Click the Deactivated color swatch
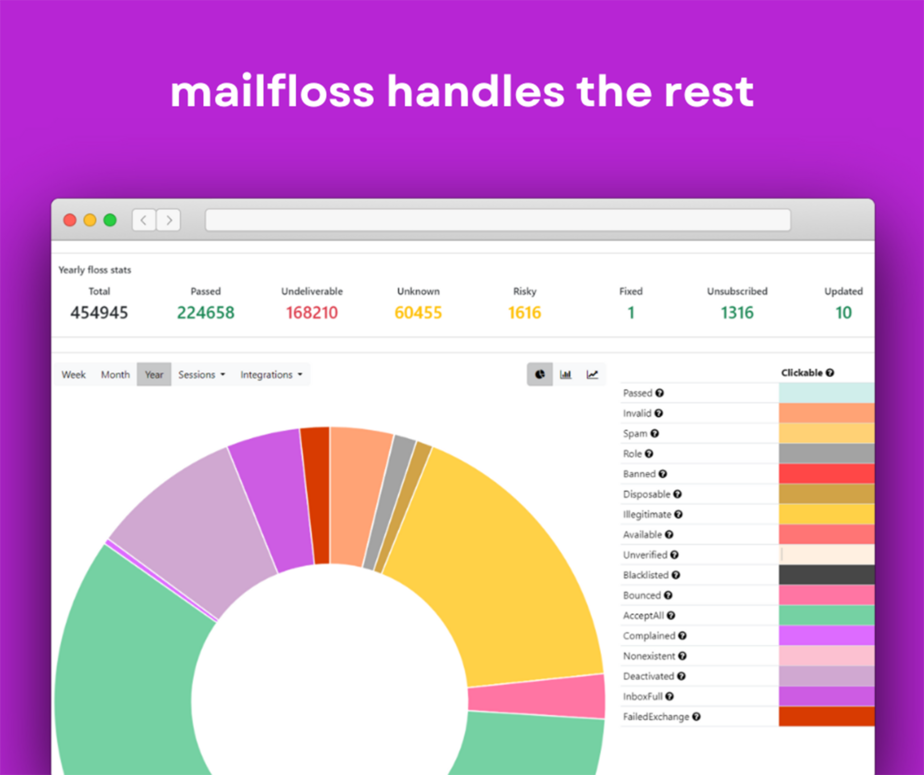The height and width of the screenshot is (775, 924). click(826, 676)
